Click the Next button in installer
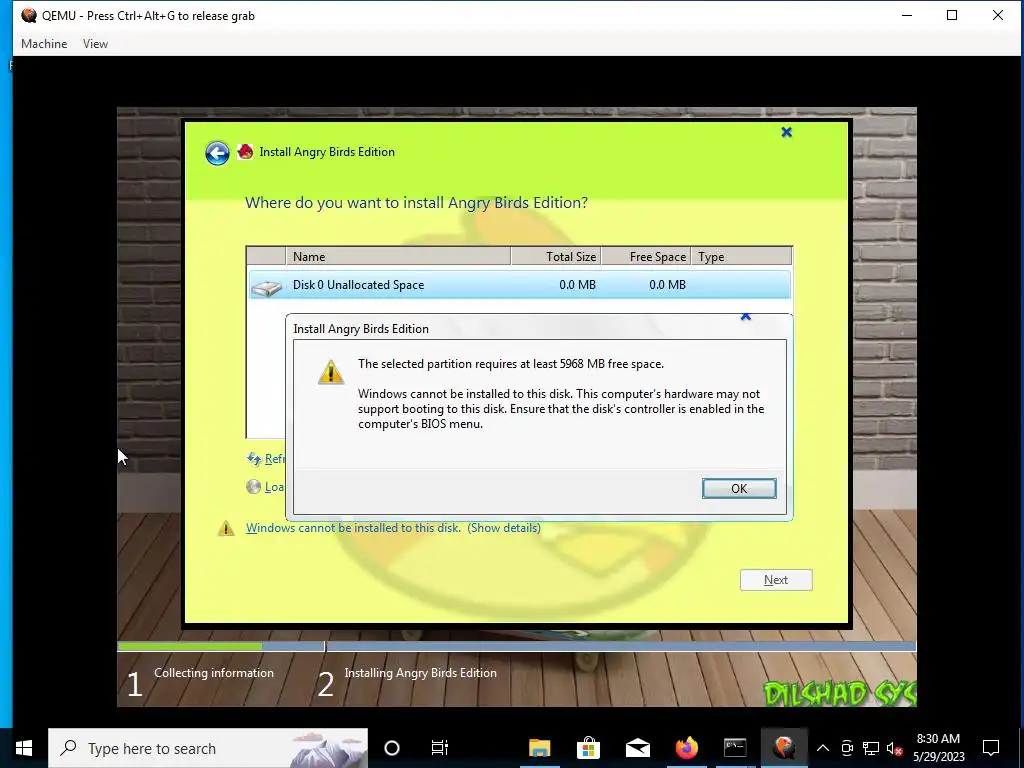The image size is (1024, 768). [776, 580]
